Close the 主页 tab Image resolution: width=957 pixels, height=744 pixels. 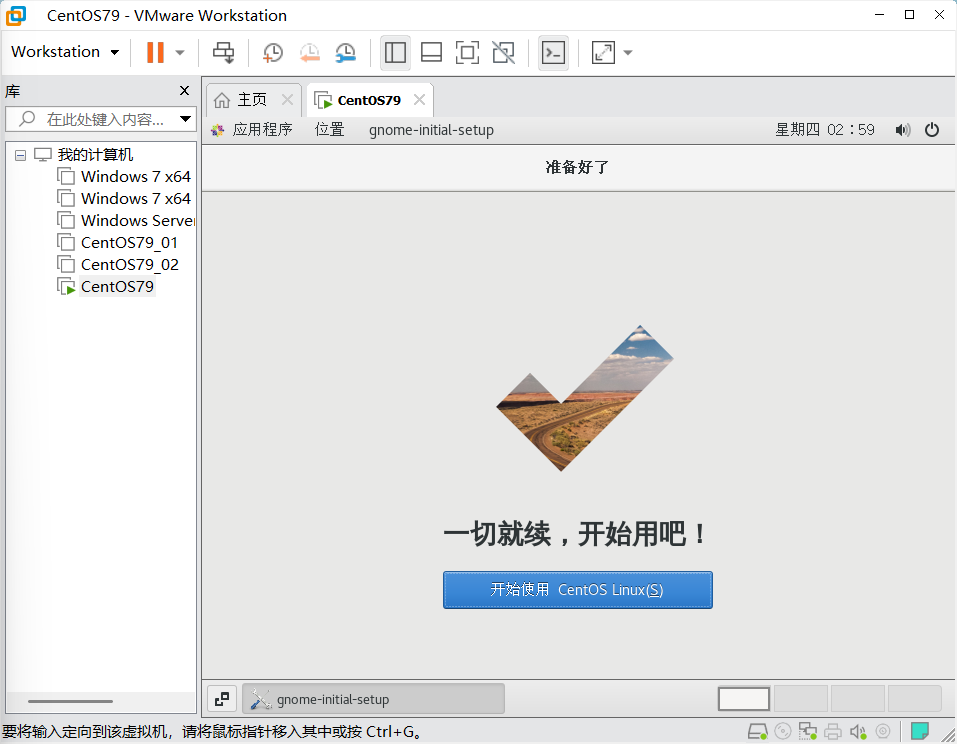(x=287, y=99)
